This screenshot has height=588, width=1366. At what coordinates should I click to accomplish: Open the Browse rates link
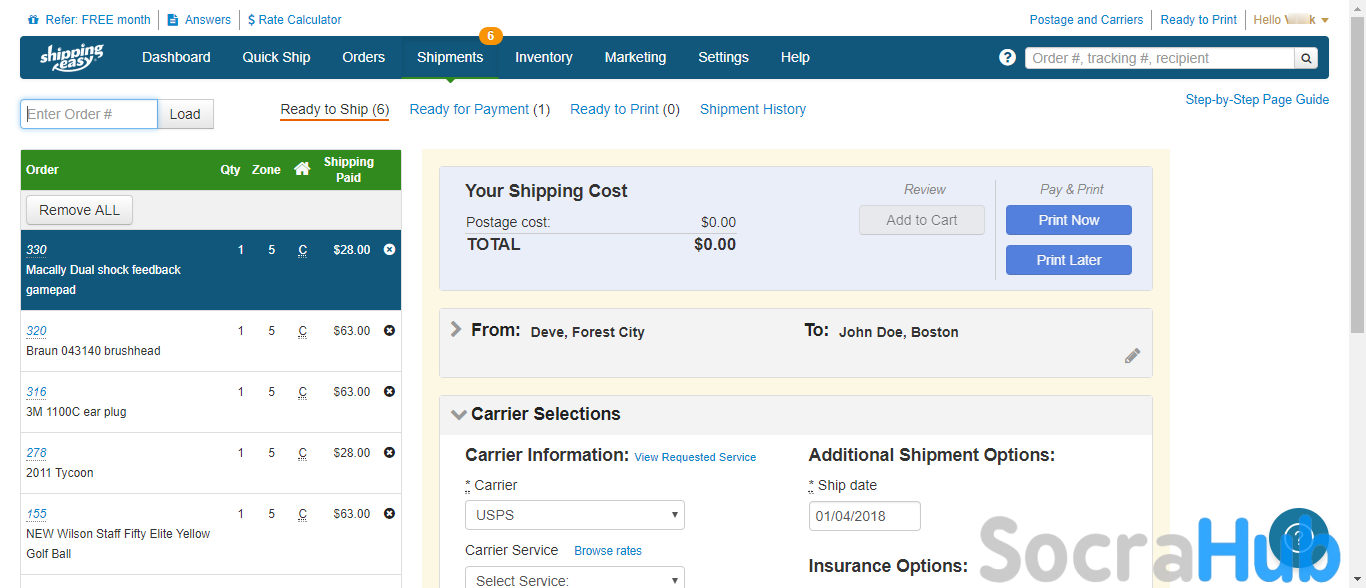(608, 551)
